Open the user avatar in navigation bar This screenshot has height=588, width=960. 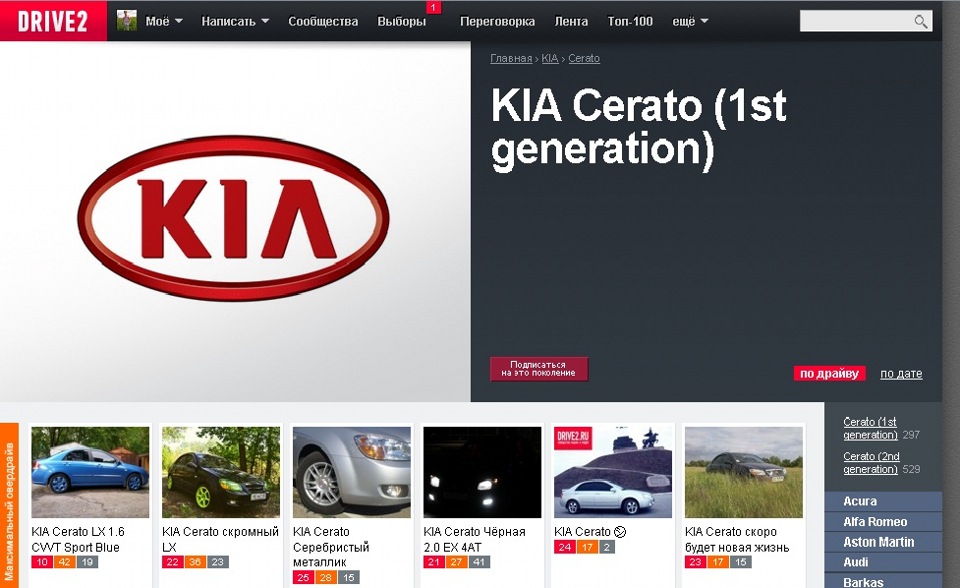(x=127, y=21)
